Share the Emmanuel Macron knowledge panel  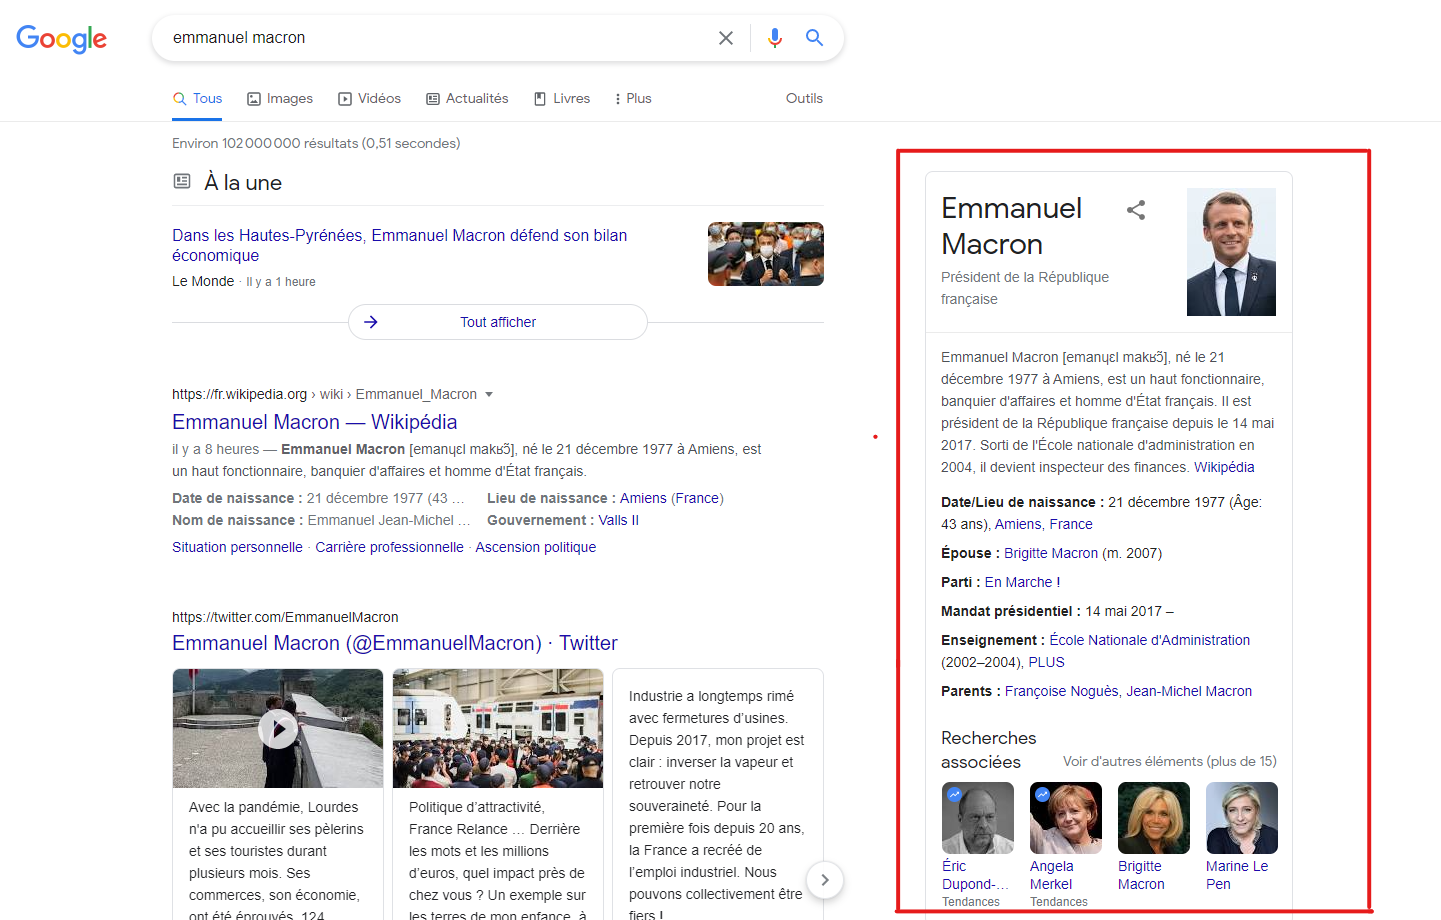1136,210
